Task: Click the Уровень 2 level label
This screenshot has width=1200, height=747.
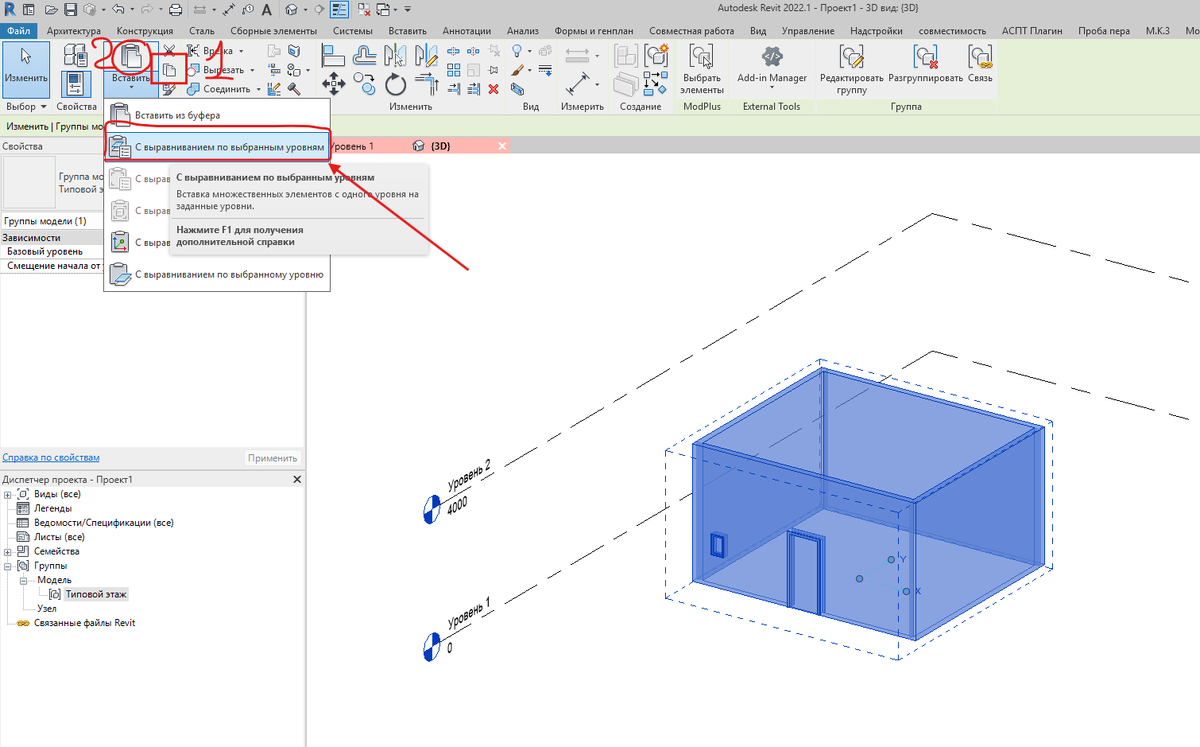Action: point(470,477)
